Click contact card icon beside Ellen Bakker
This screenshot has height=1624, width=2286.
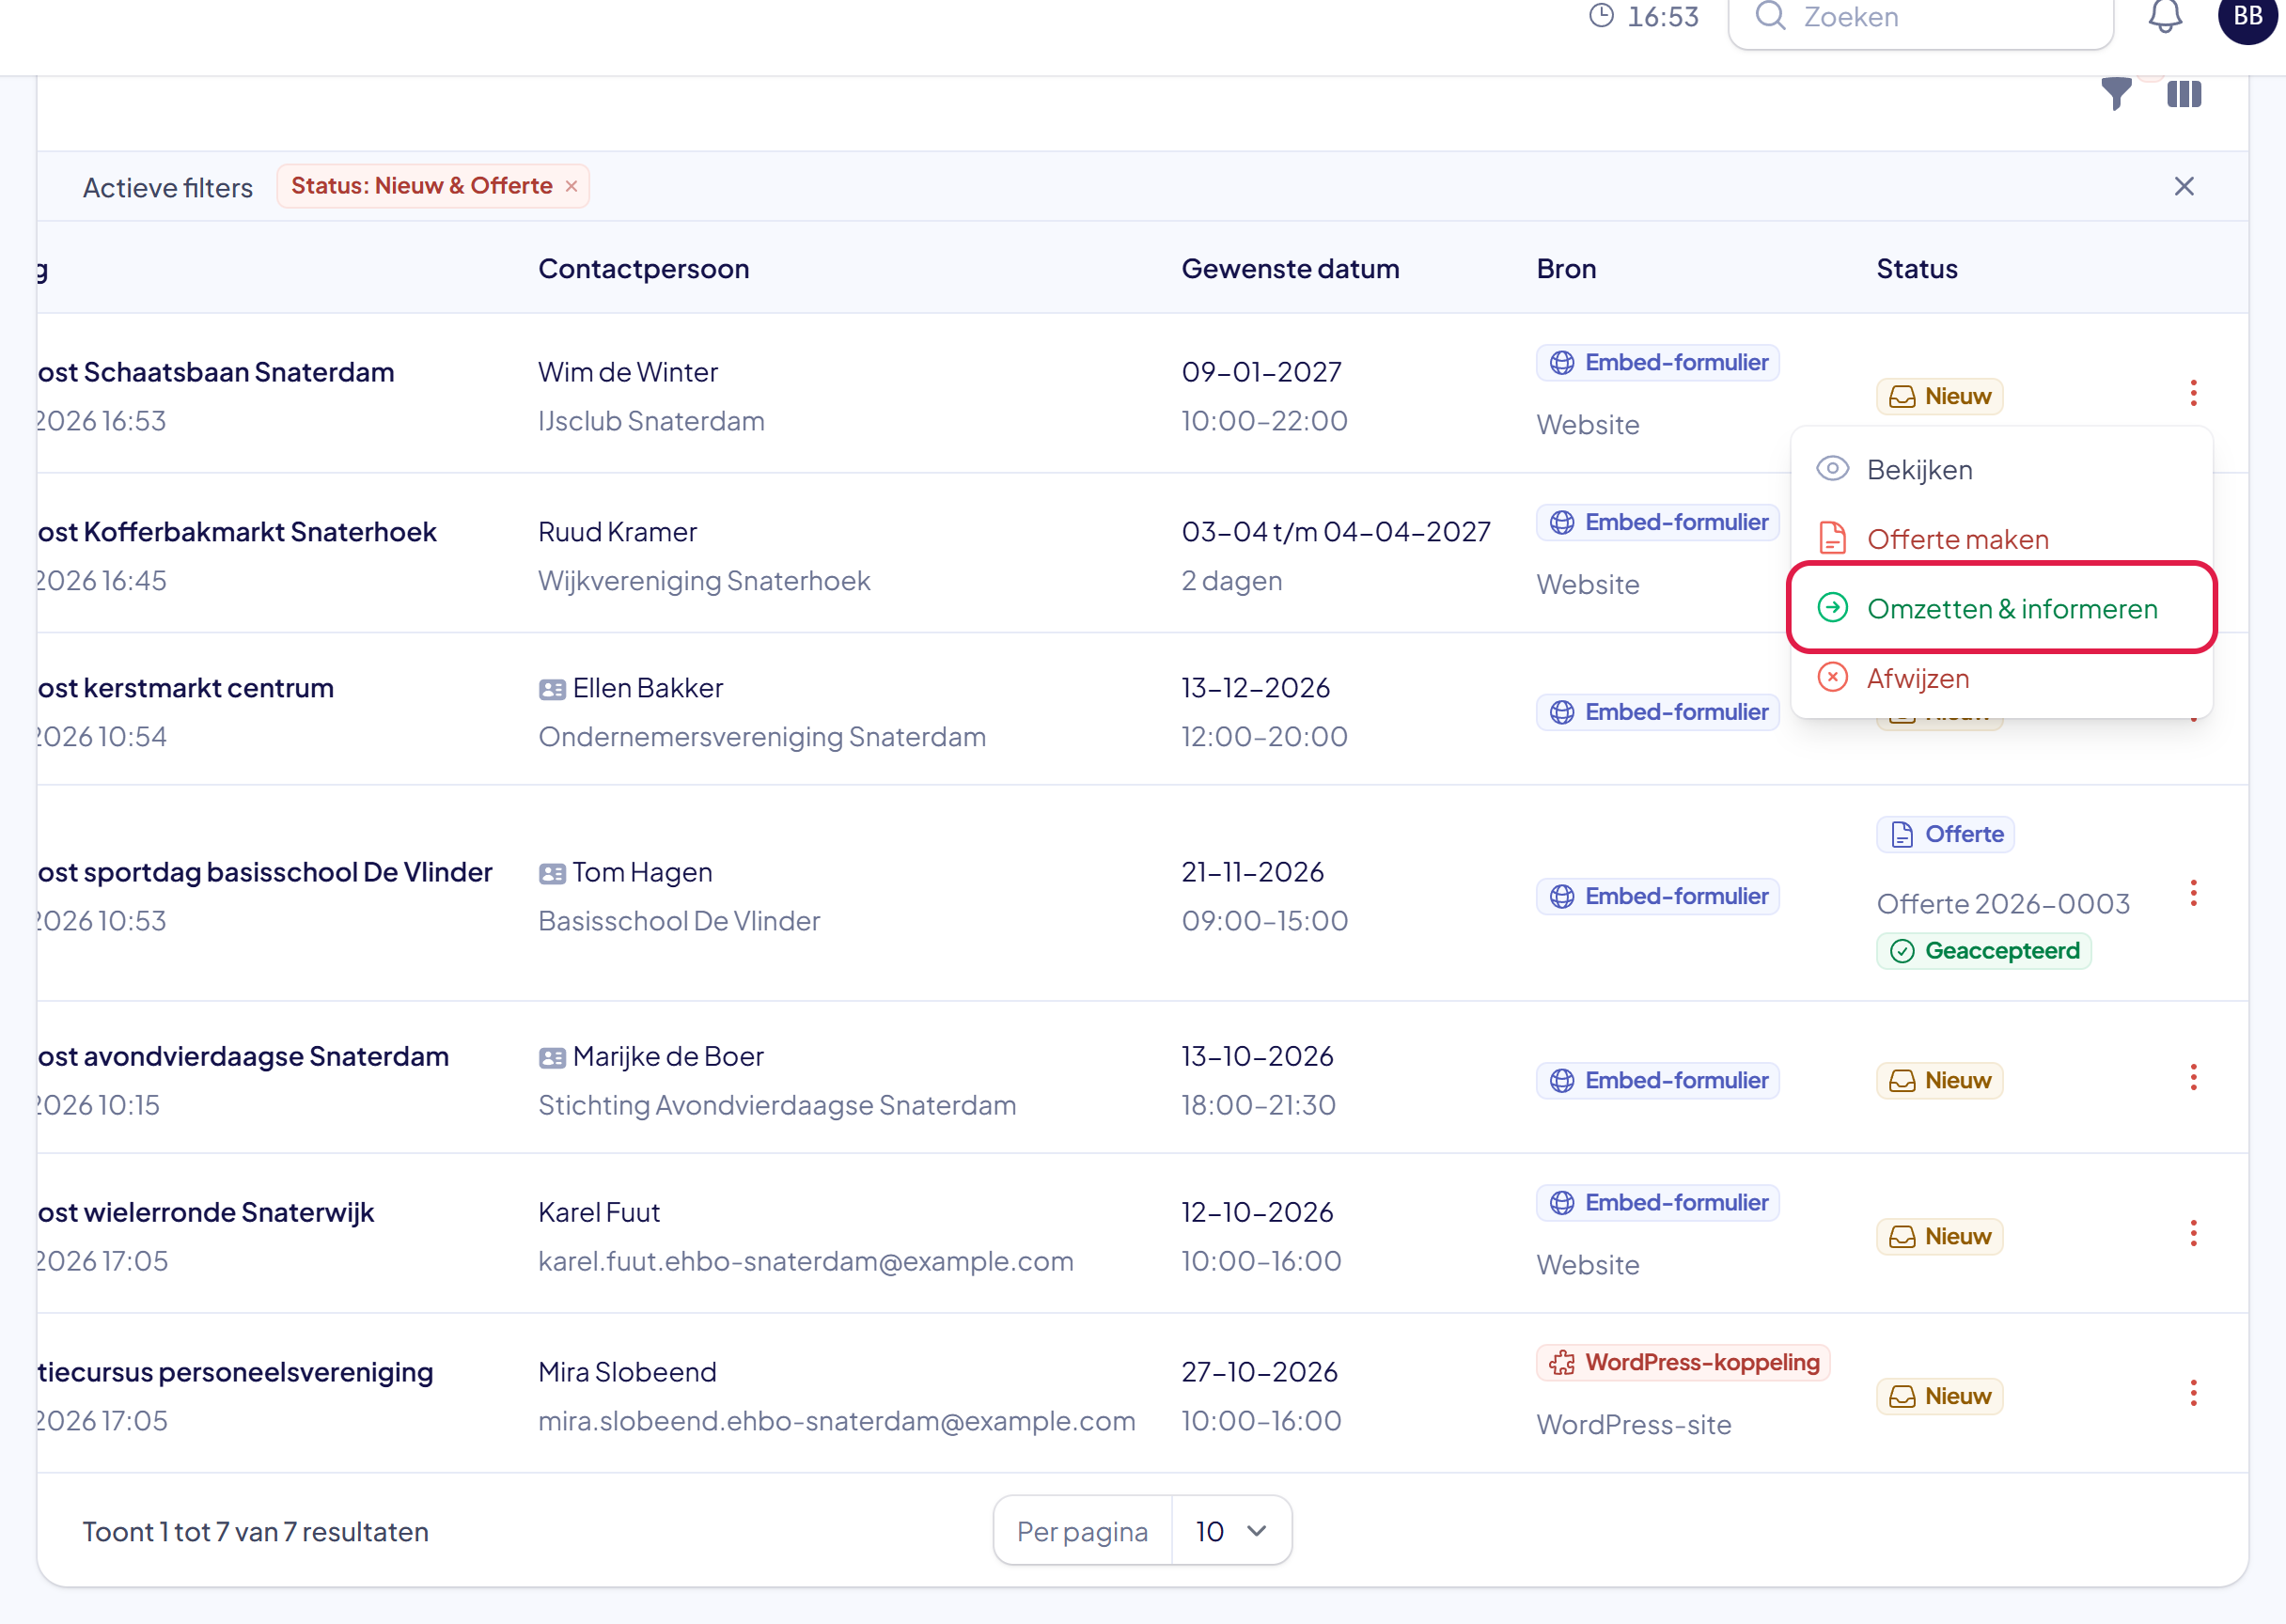coord(552,690)
